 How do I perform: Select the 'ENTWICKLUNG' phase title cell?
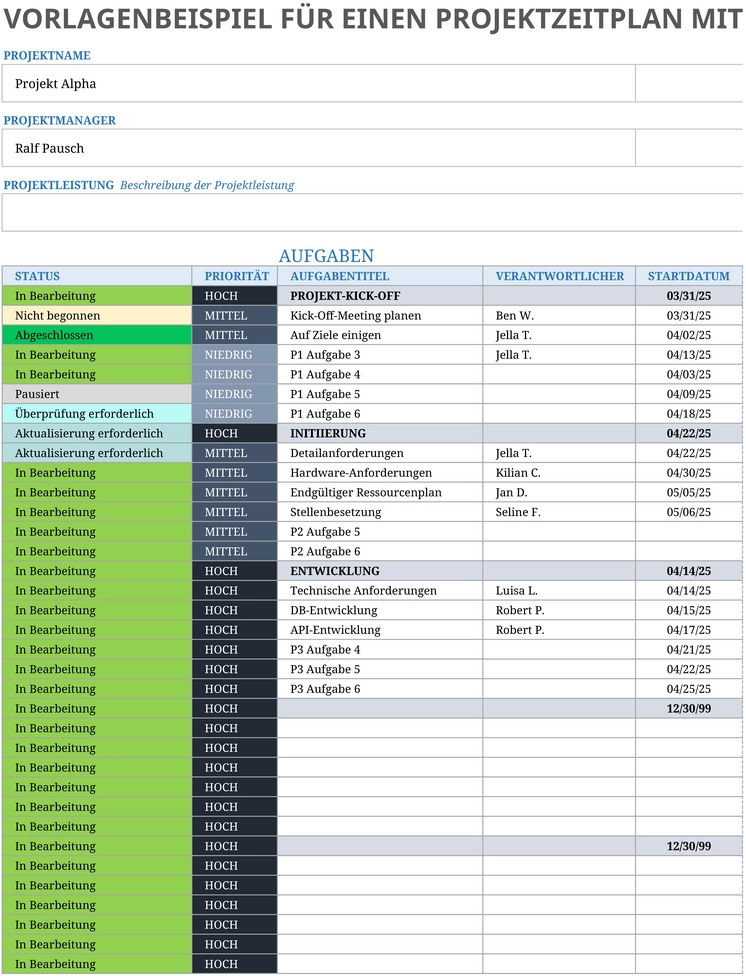pyautogui.click(x=380, y=571)
